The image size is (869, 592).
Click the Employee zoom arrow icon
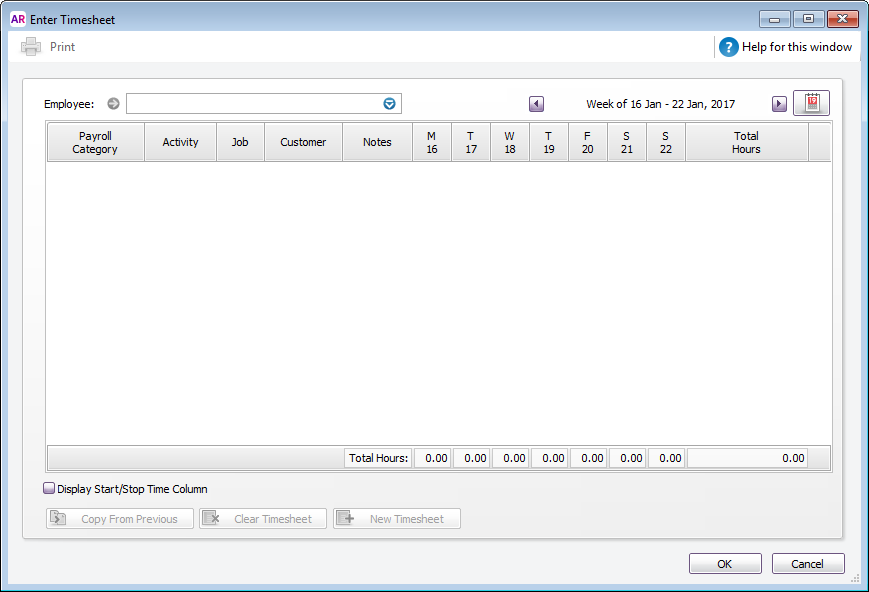tap(113, 104)
